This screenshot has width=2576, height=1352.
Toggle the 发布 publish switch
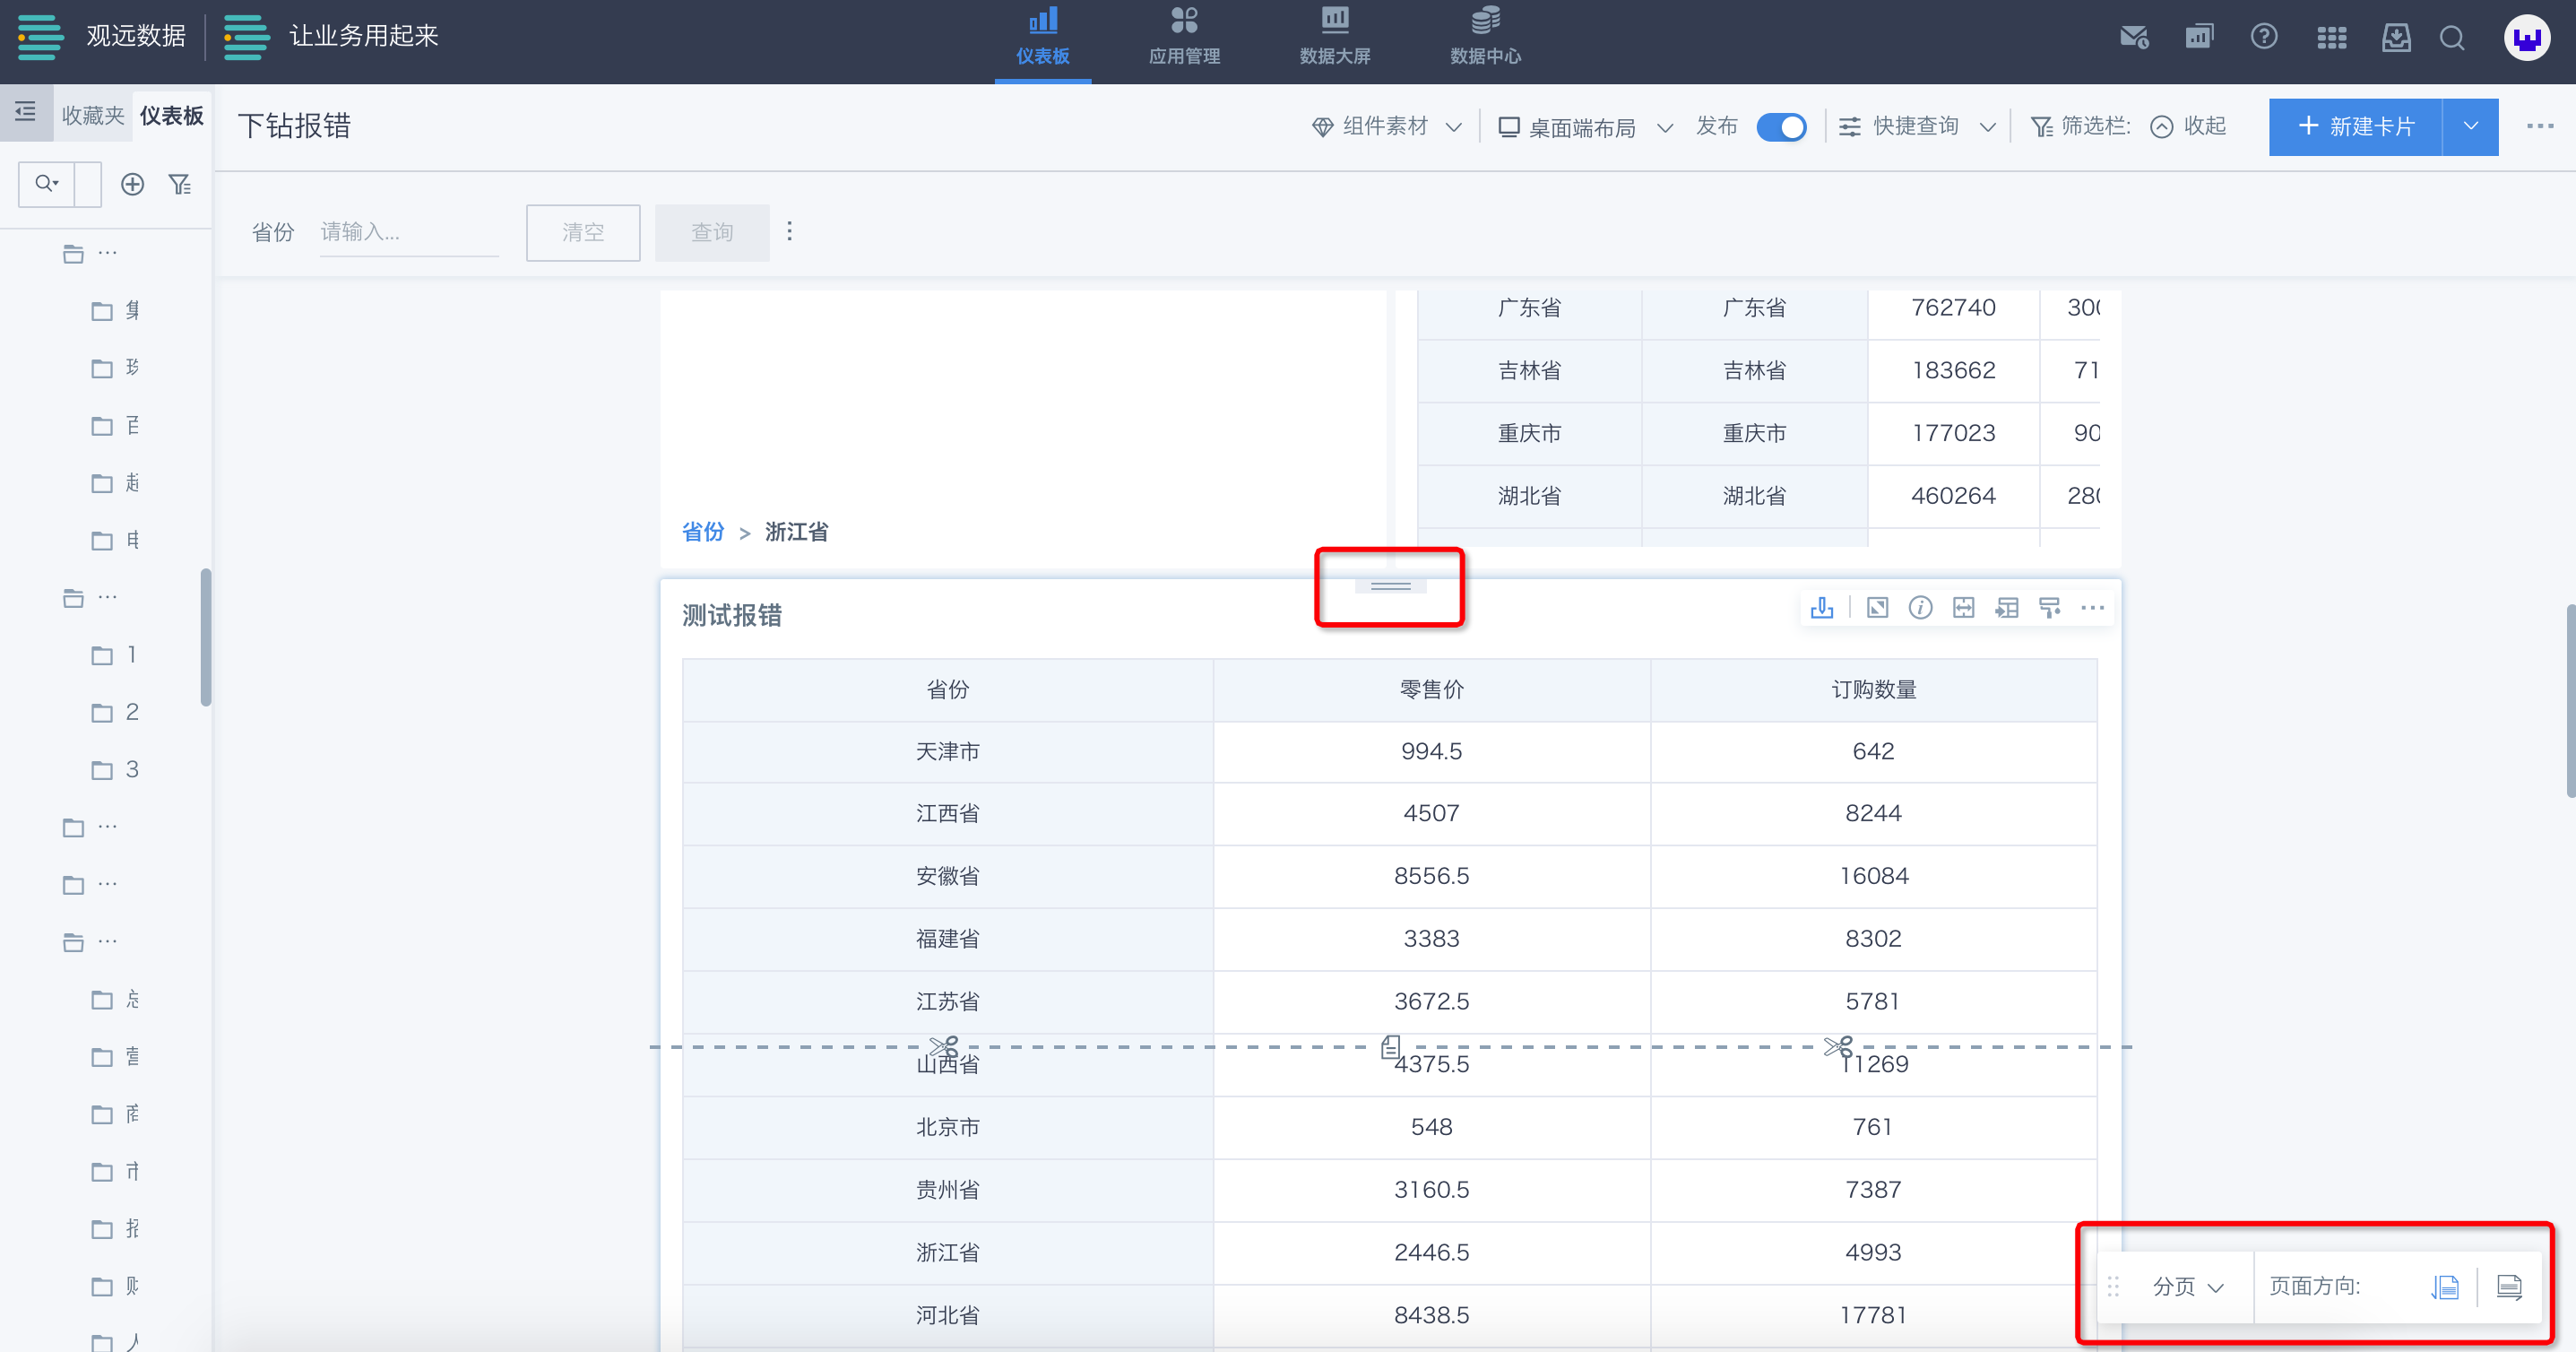(x=1781, y=127)
